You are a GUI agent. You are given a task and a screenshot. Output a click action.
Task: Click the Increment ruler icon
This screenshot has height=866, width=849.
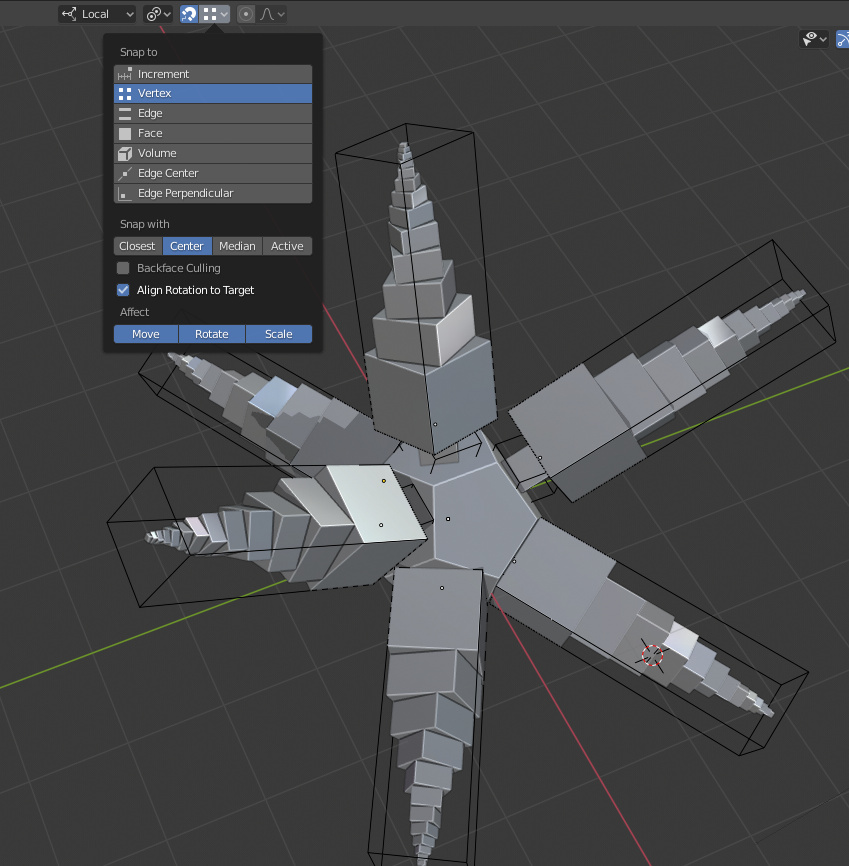[x=125, y=74]
